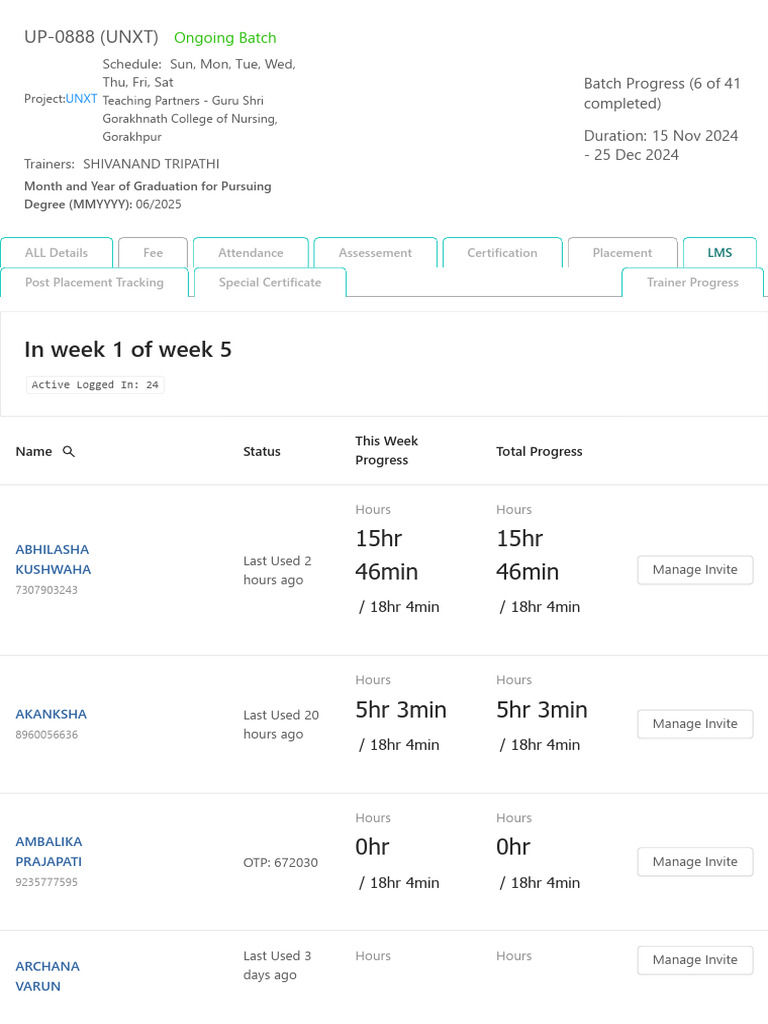This screenshot has height=1024, width=768.
Task: Open Archana Varun's profile link
Action: (47, 976)
